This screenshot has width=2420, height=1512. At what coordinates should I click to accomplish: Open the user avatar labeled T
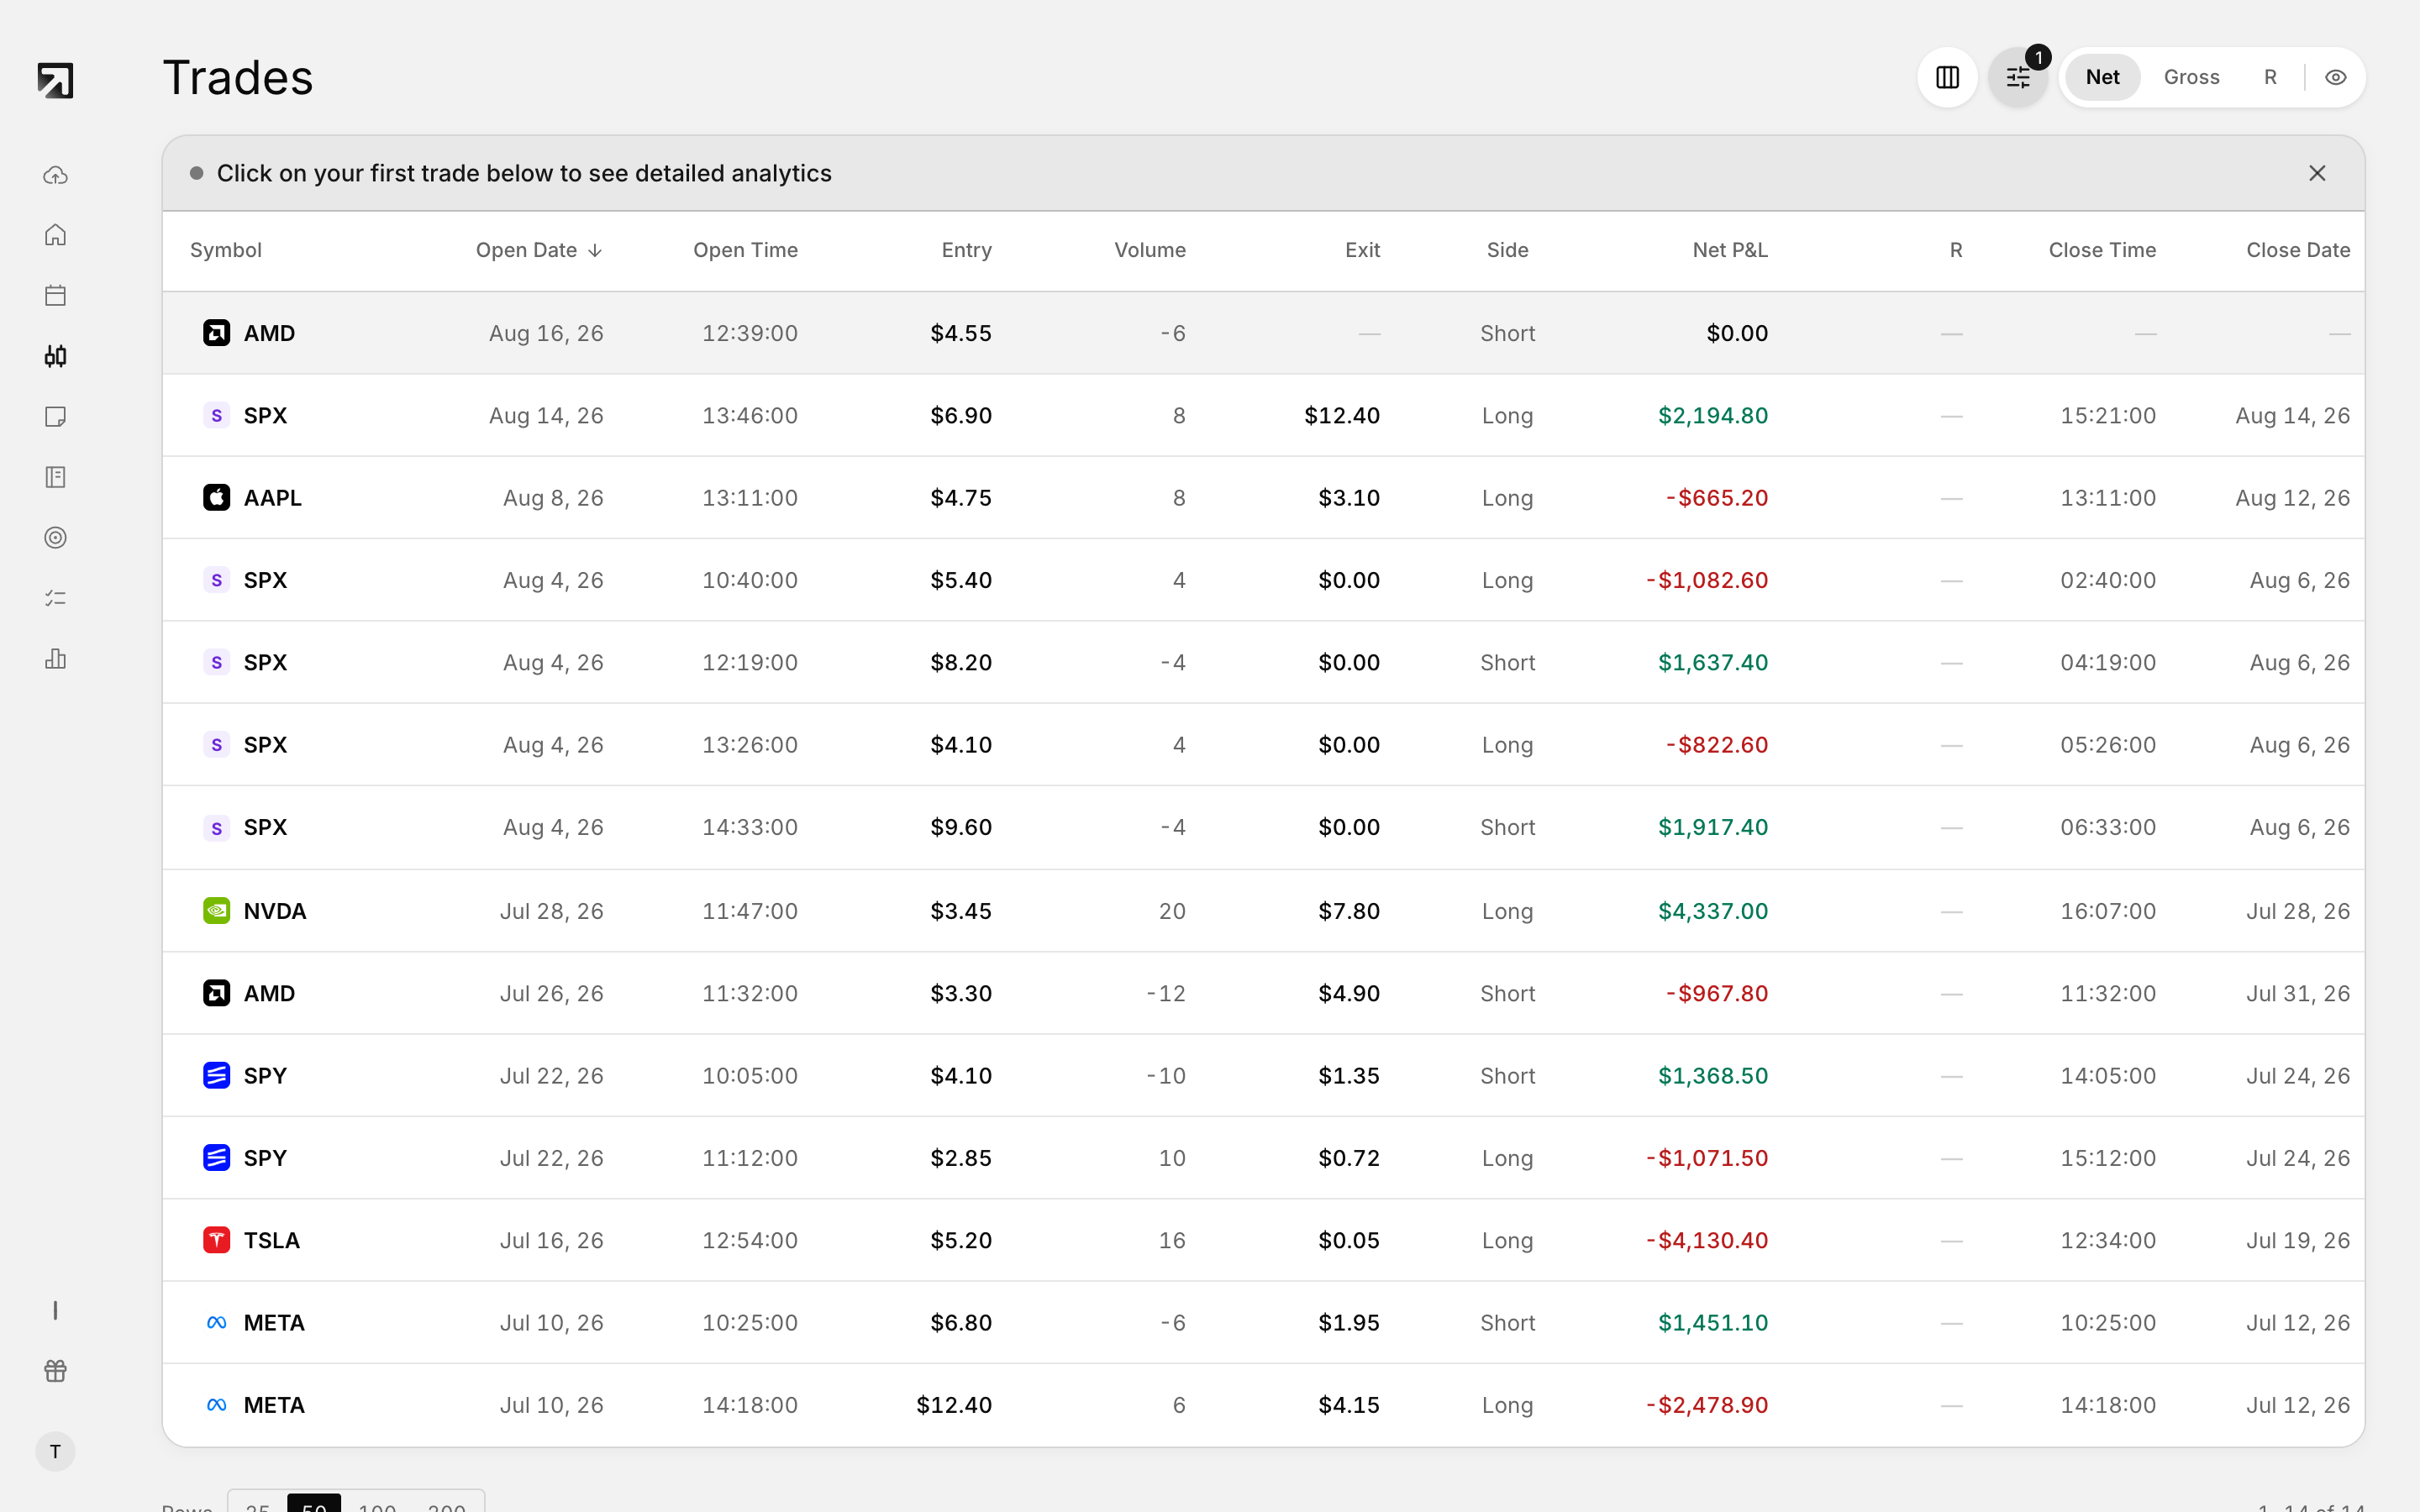click(x=55, y=1451)
